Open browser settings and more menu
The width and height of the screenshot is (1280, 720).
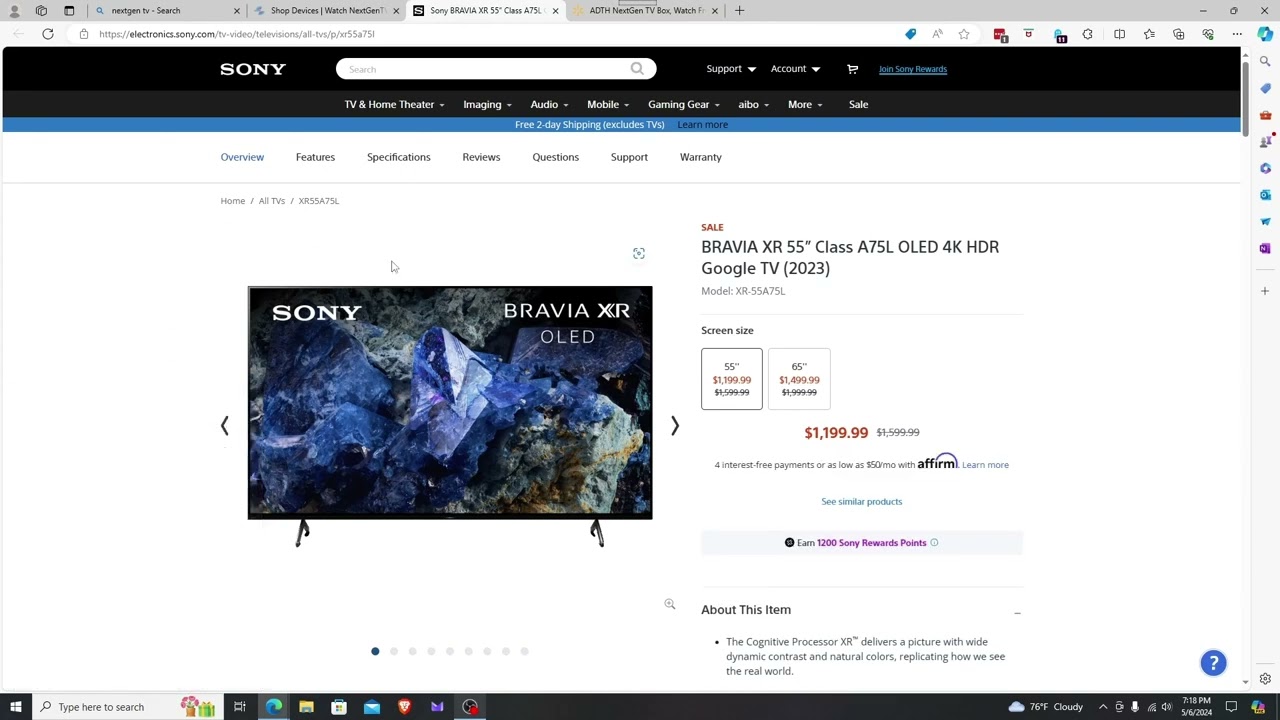click(x=1237, y=34)
